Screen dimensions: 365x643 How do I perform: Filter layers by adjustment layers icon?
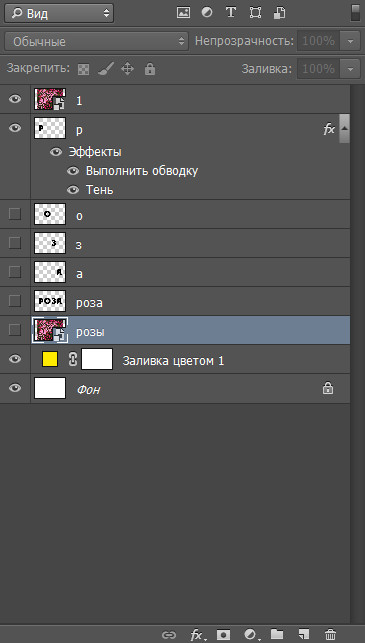pos(207,13)
